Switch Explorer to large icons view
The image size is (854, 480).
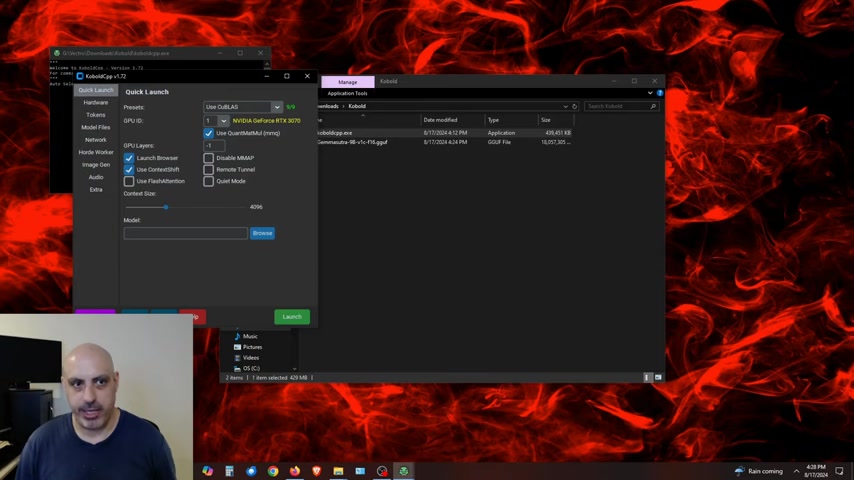pos(658,377)
